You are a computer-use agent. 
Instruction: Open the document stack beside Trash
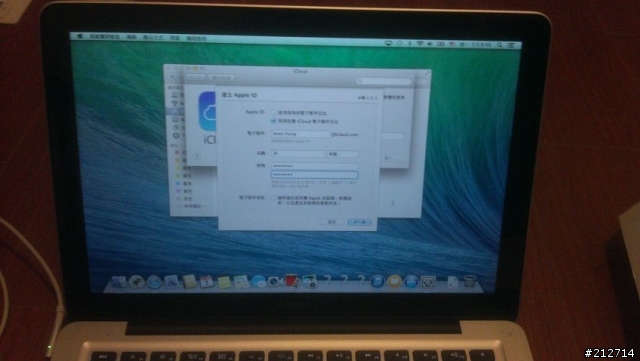pyautogui.click(x=453, y=282)
